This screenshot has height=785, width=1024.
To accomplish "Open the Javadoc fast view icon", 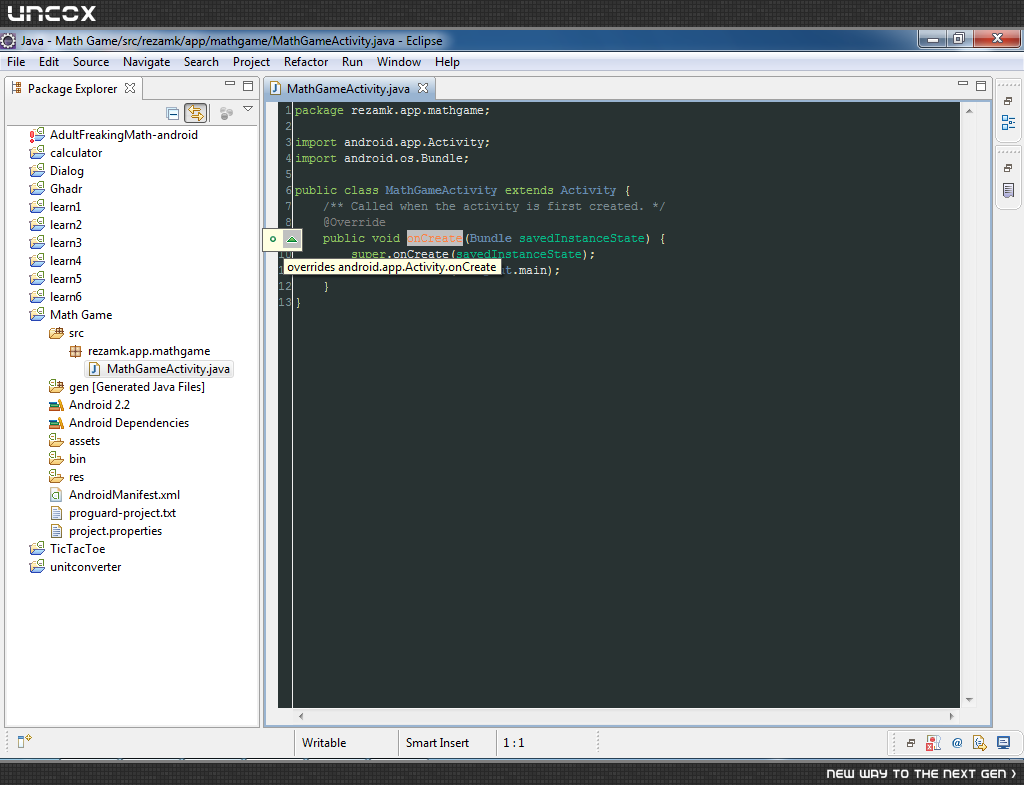I will pyautogui.click(x=957, y=743).
